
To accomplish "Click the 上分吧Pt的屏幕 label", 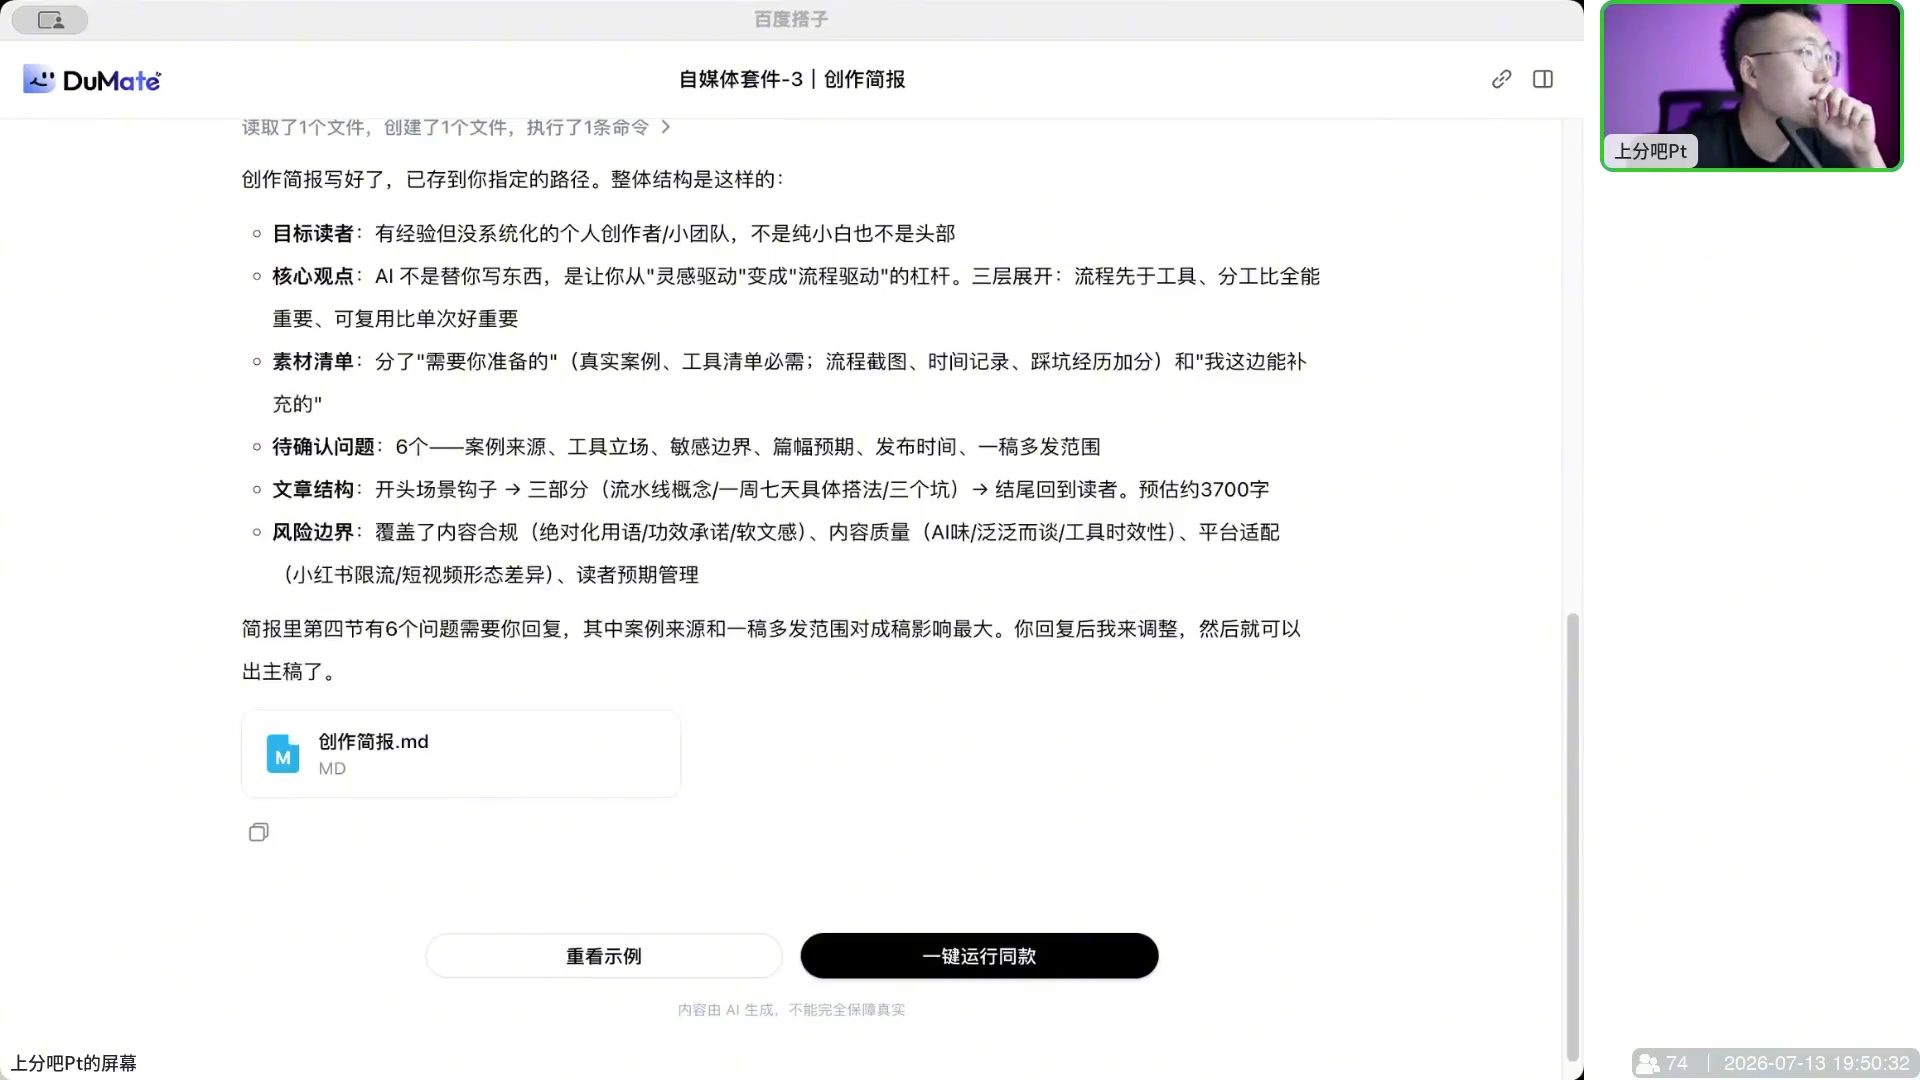I will (x=73, y=1063).
